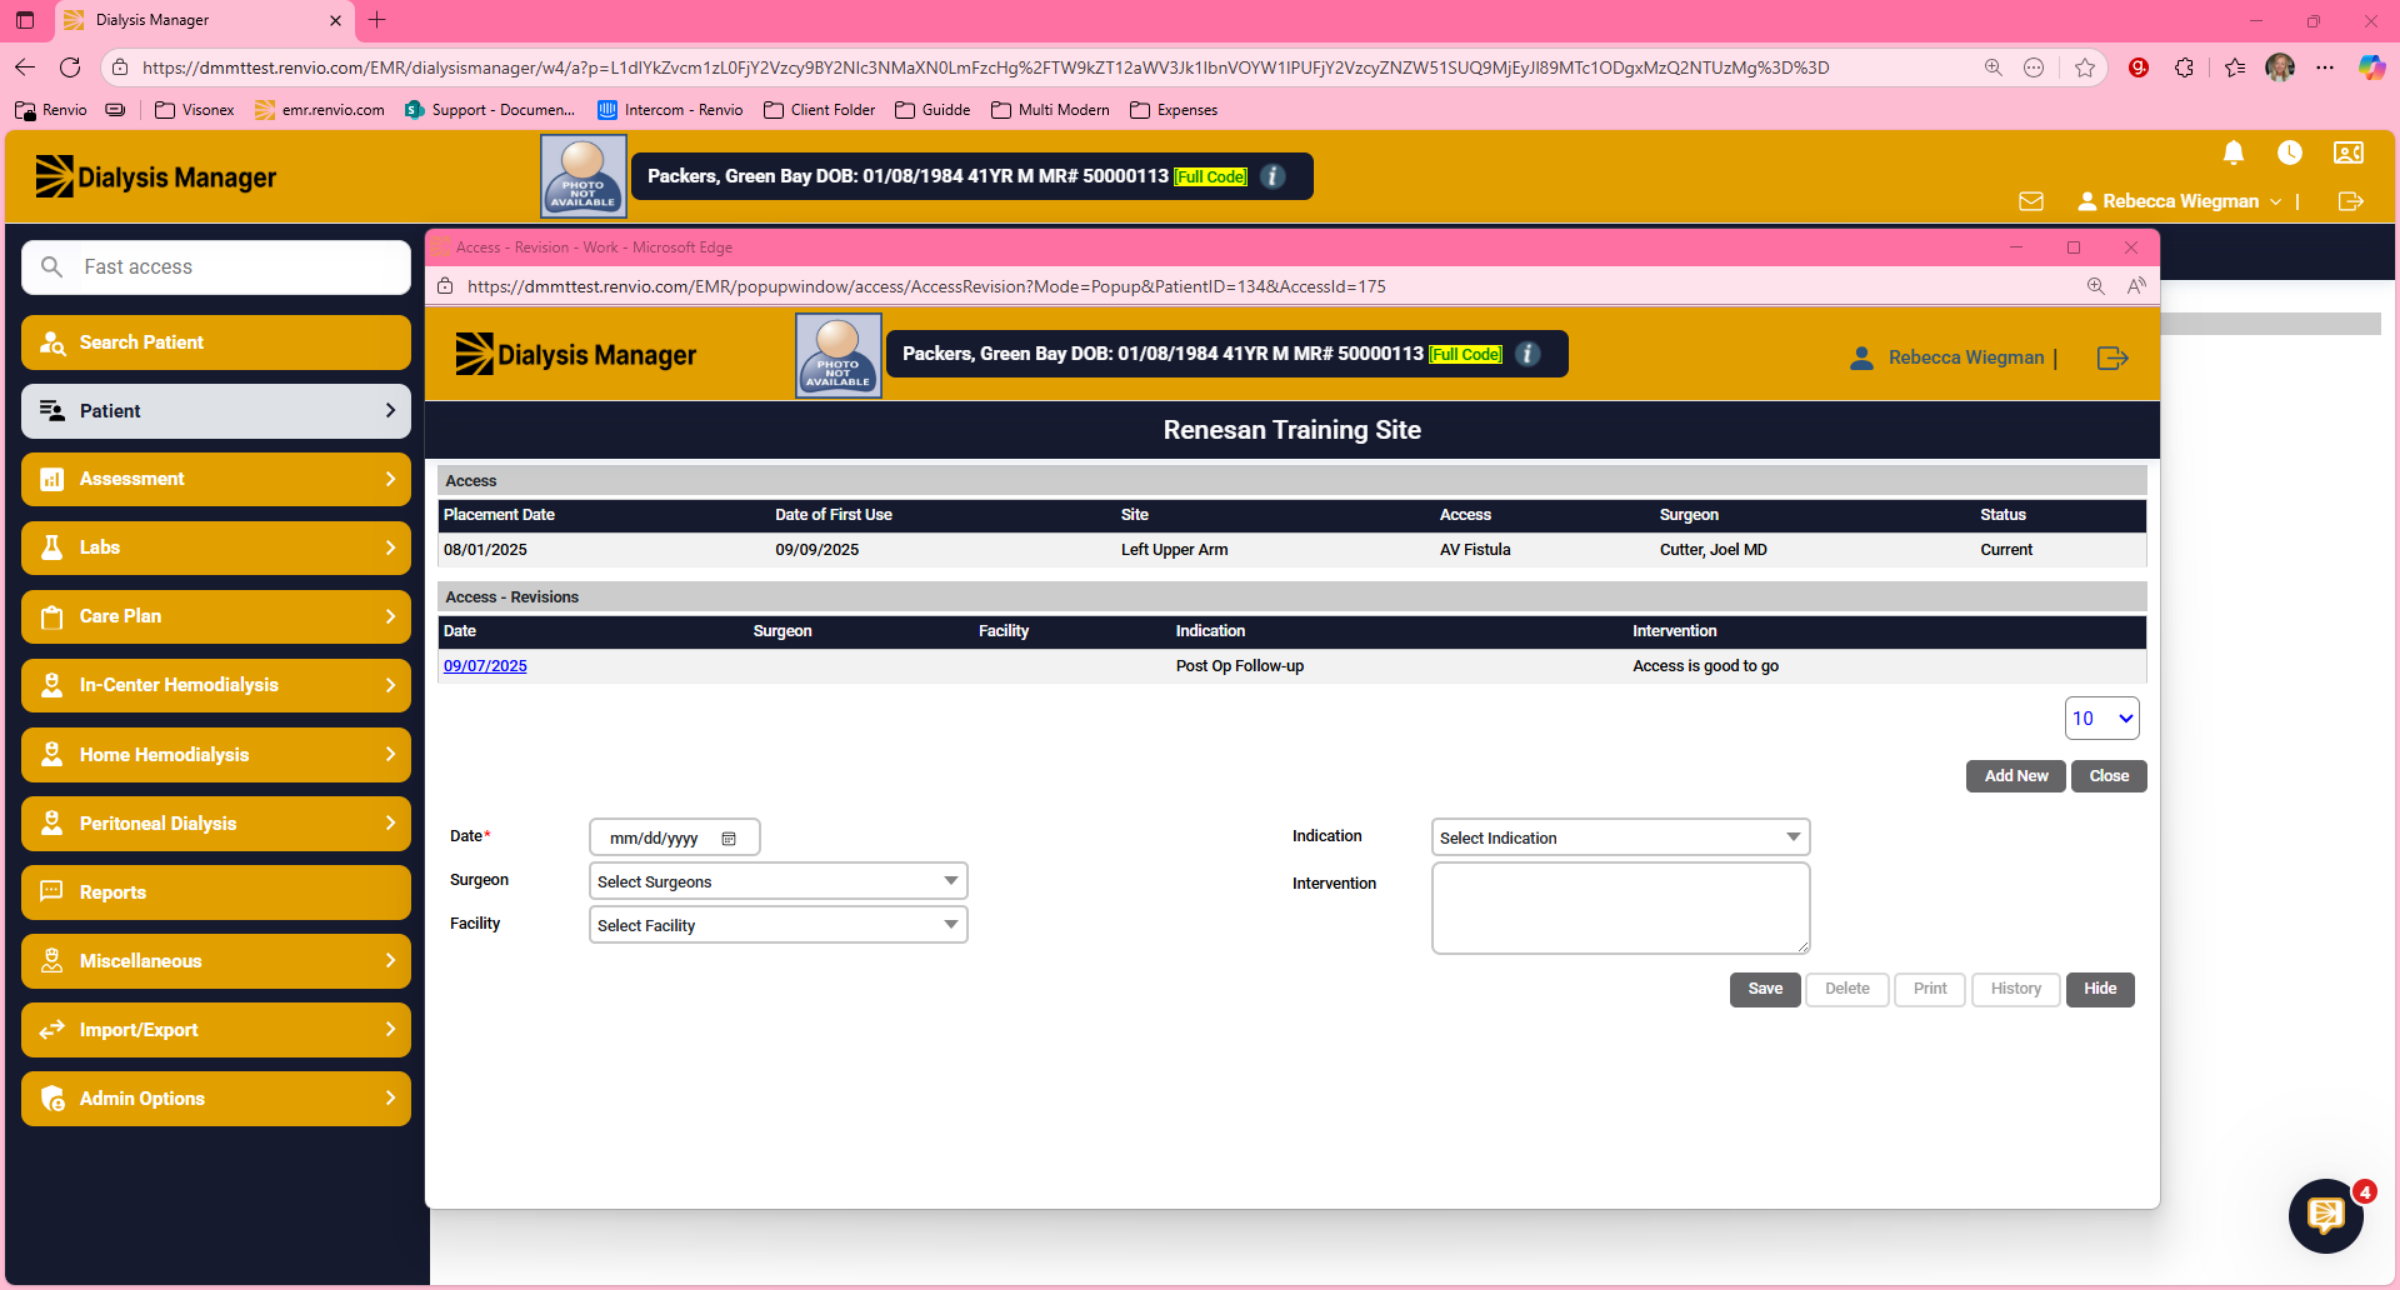Viewport: 2400px width, 1290px height.
Task: Expand the Patient sidebar menu
Action: point(216,411)
